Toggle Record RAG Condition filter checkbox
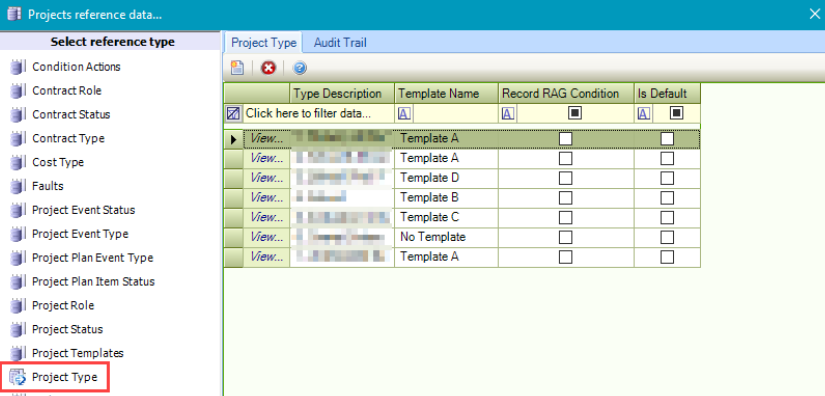Viewport: 825px width, 396px height. [x=575, y=113]
